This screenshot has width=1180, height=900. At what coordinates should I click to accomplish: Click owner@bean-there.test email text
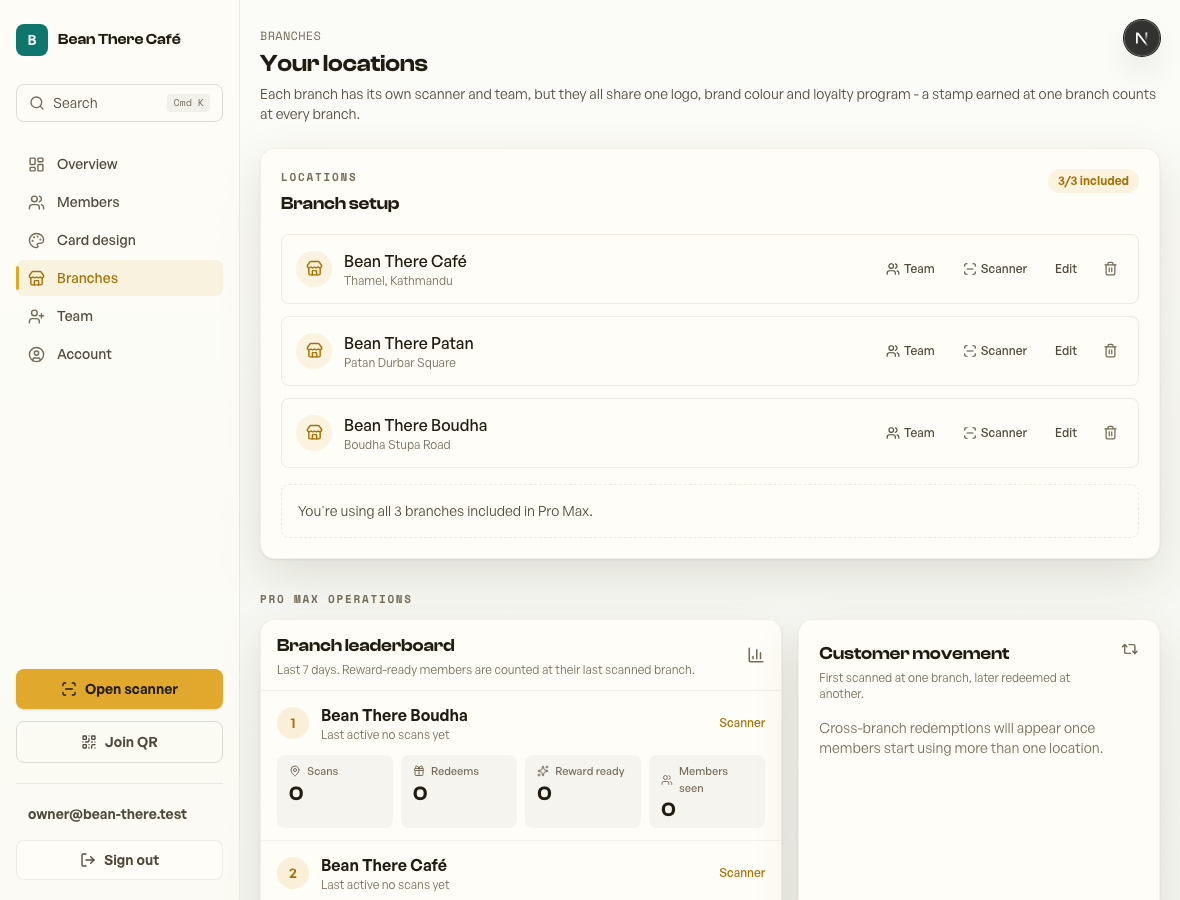107,814
